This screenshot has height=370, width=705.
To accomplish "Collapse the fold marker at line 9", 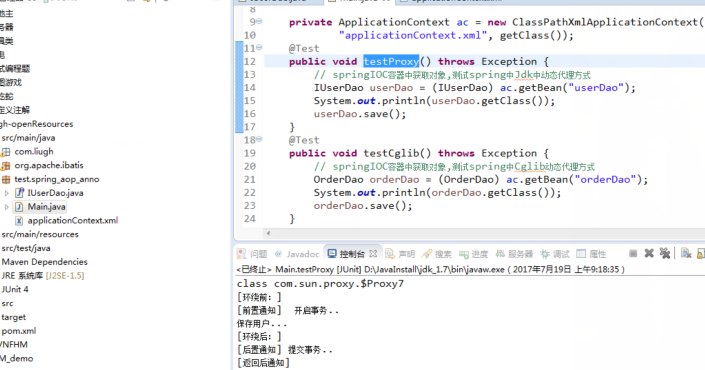I will click(x=259, y=21).
